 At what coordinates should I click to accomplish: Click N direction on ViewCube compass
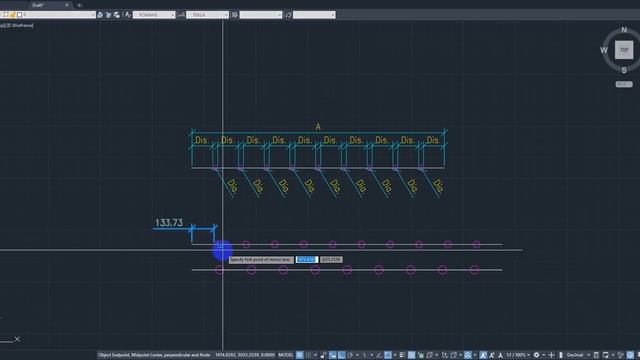624,30
